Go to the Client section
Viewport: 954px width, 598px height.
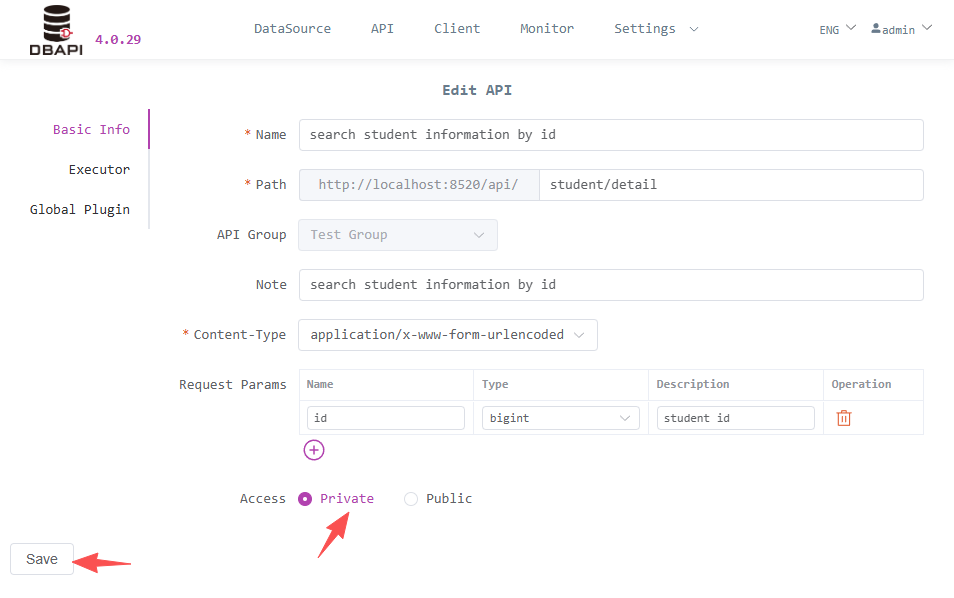pyautogui.click(x=457, y=29)
